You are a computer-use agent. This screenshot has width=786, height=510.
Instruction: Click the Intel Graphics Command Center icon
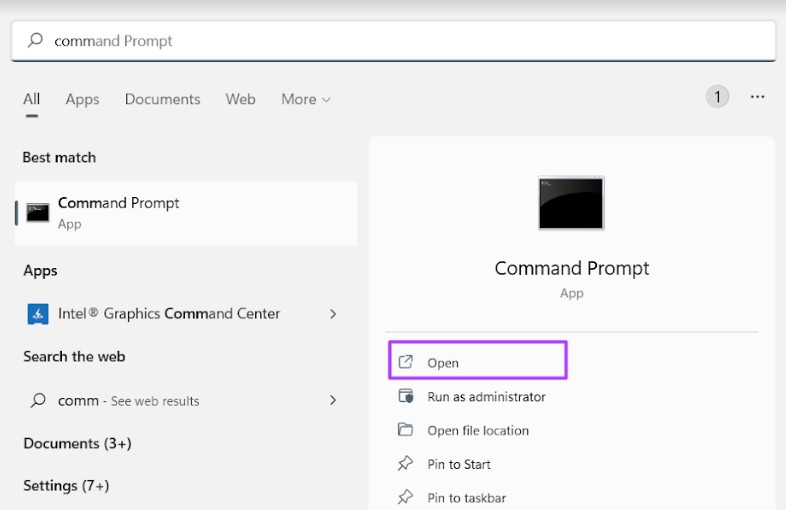[x=38, y=314]
